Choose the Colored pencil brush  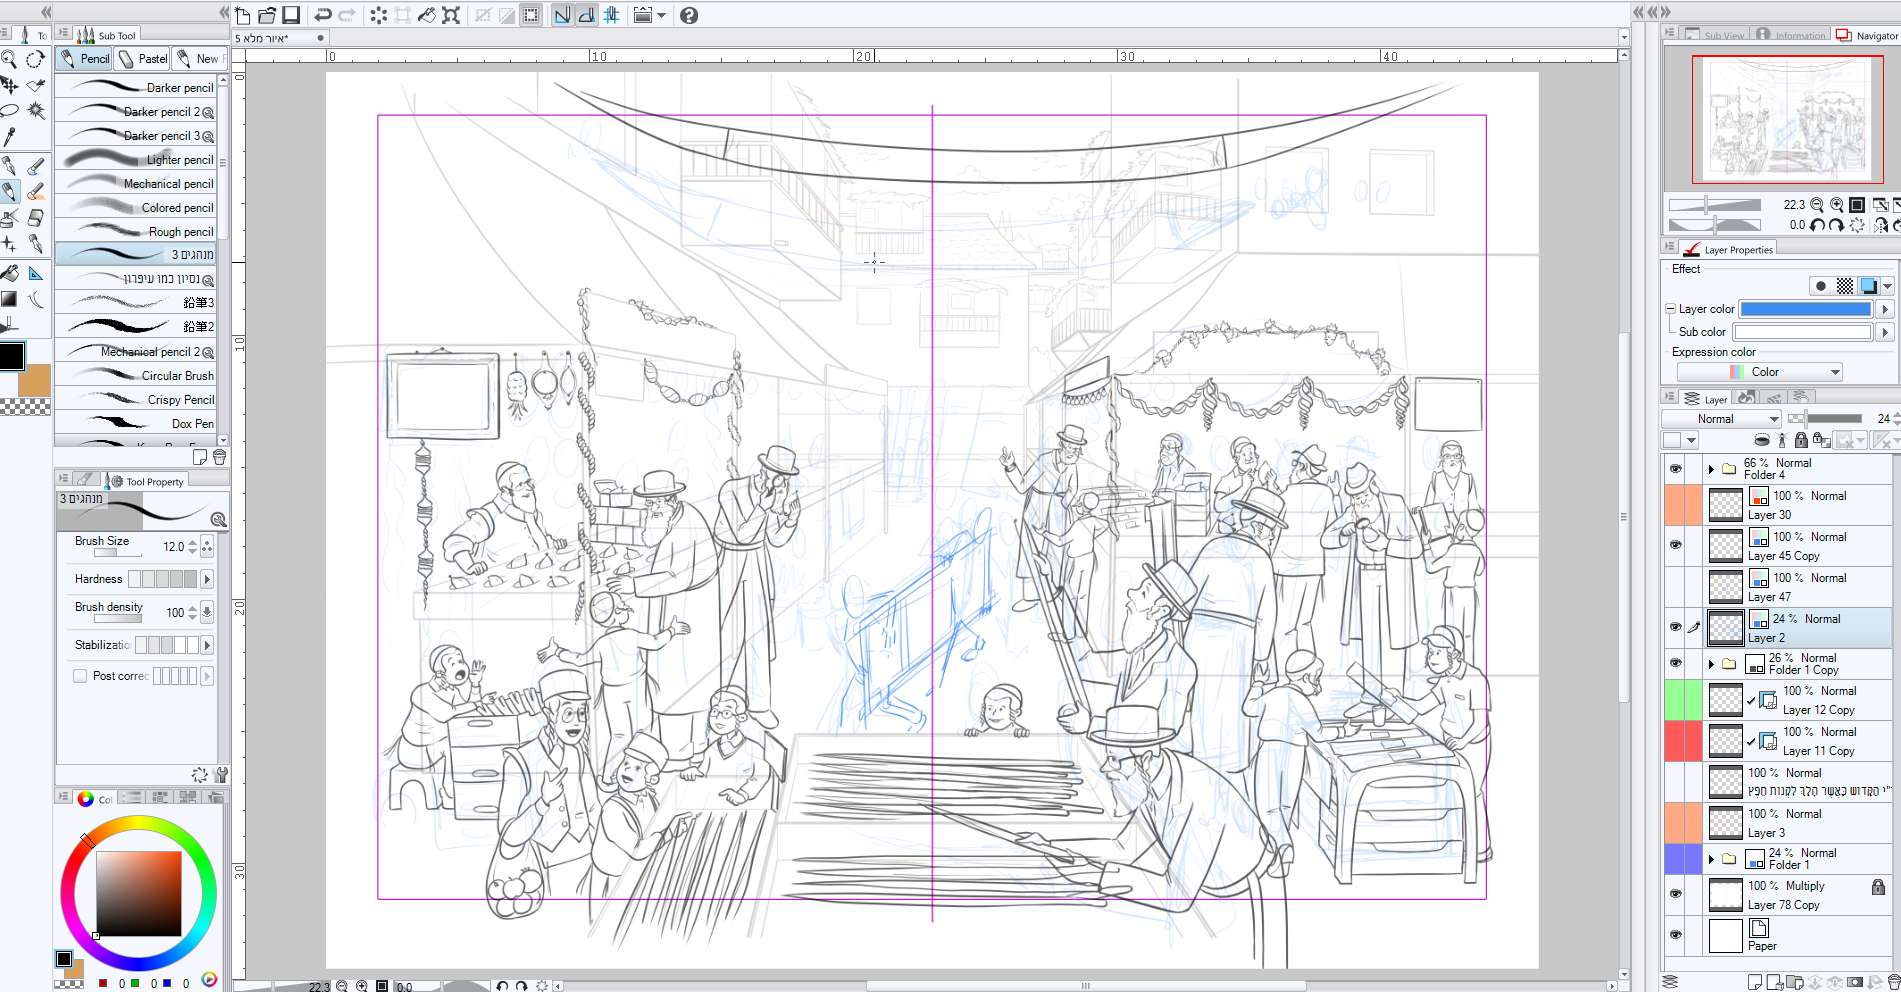tap(137, 208)
